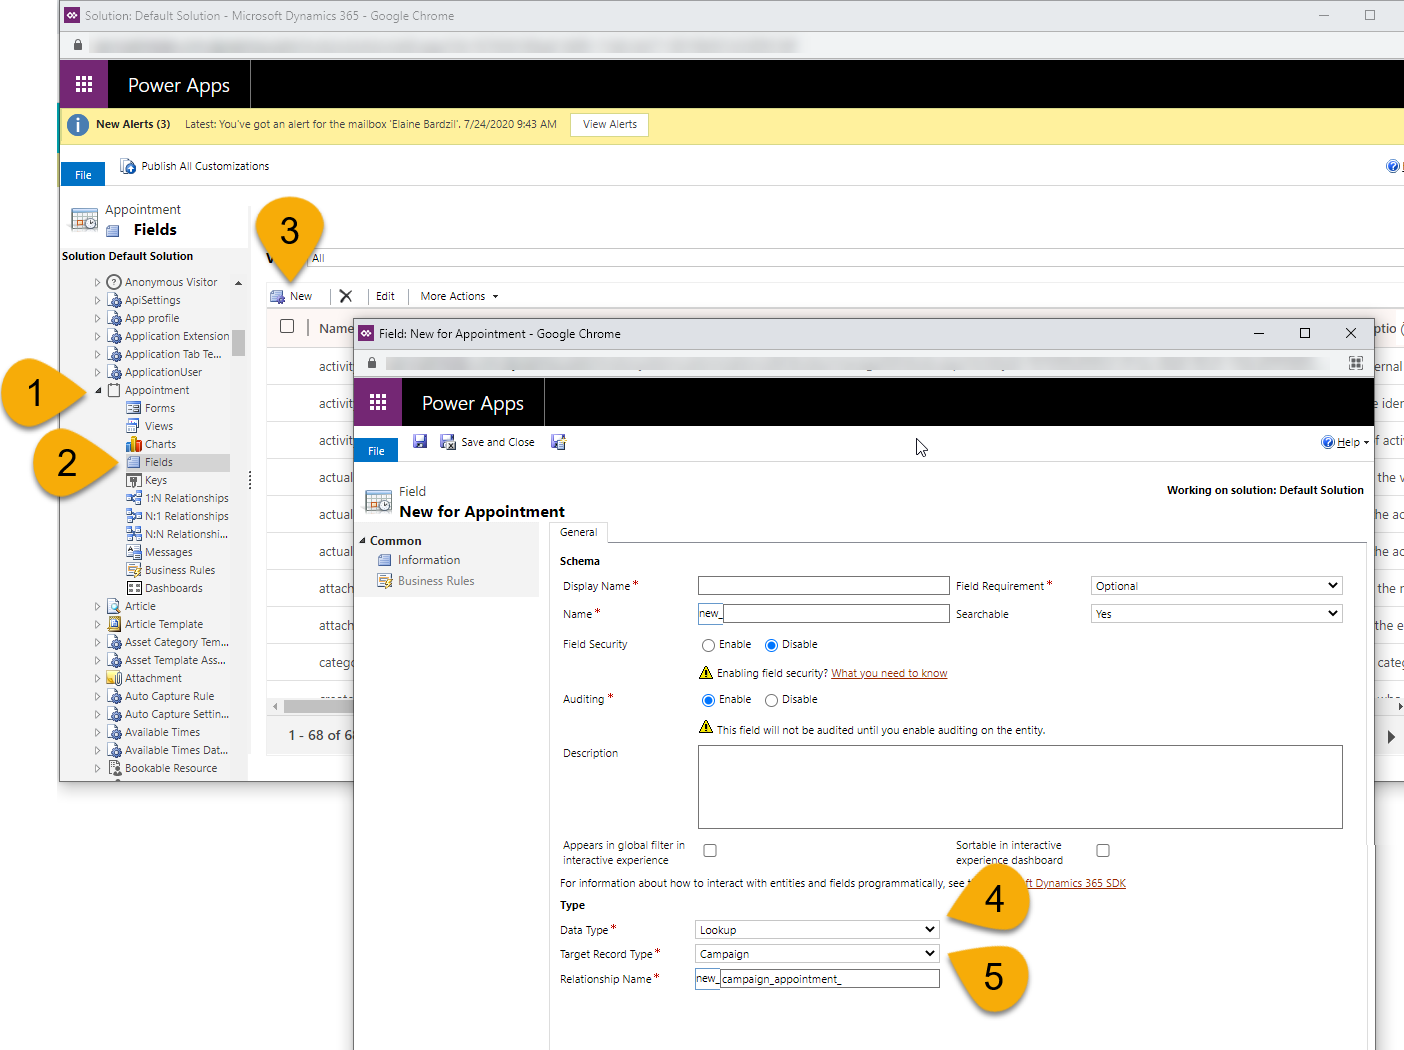Open the 'What you need to know' link
This screenshot has height=1050, width=1404.
tap(889, 673)
